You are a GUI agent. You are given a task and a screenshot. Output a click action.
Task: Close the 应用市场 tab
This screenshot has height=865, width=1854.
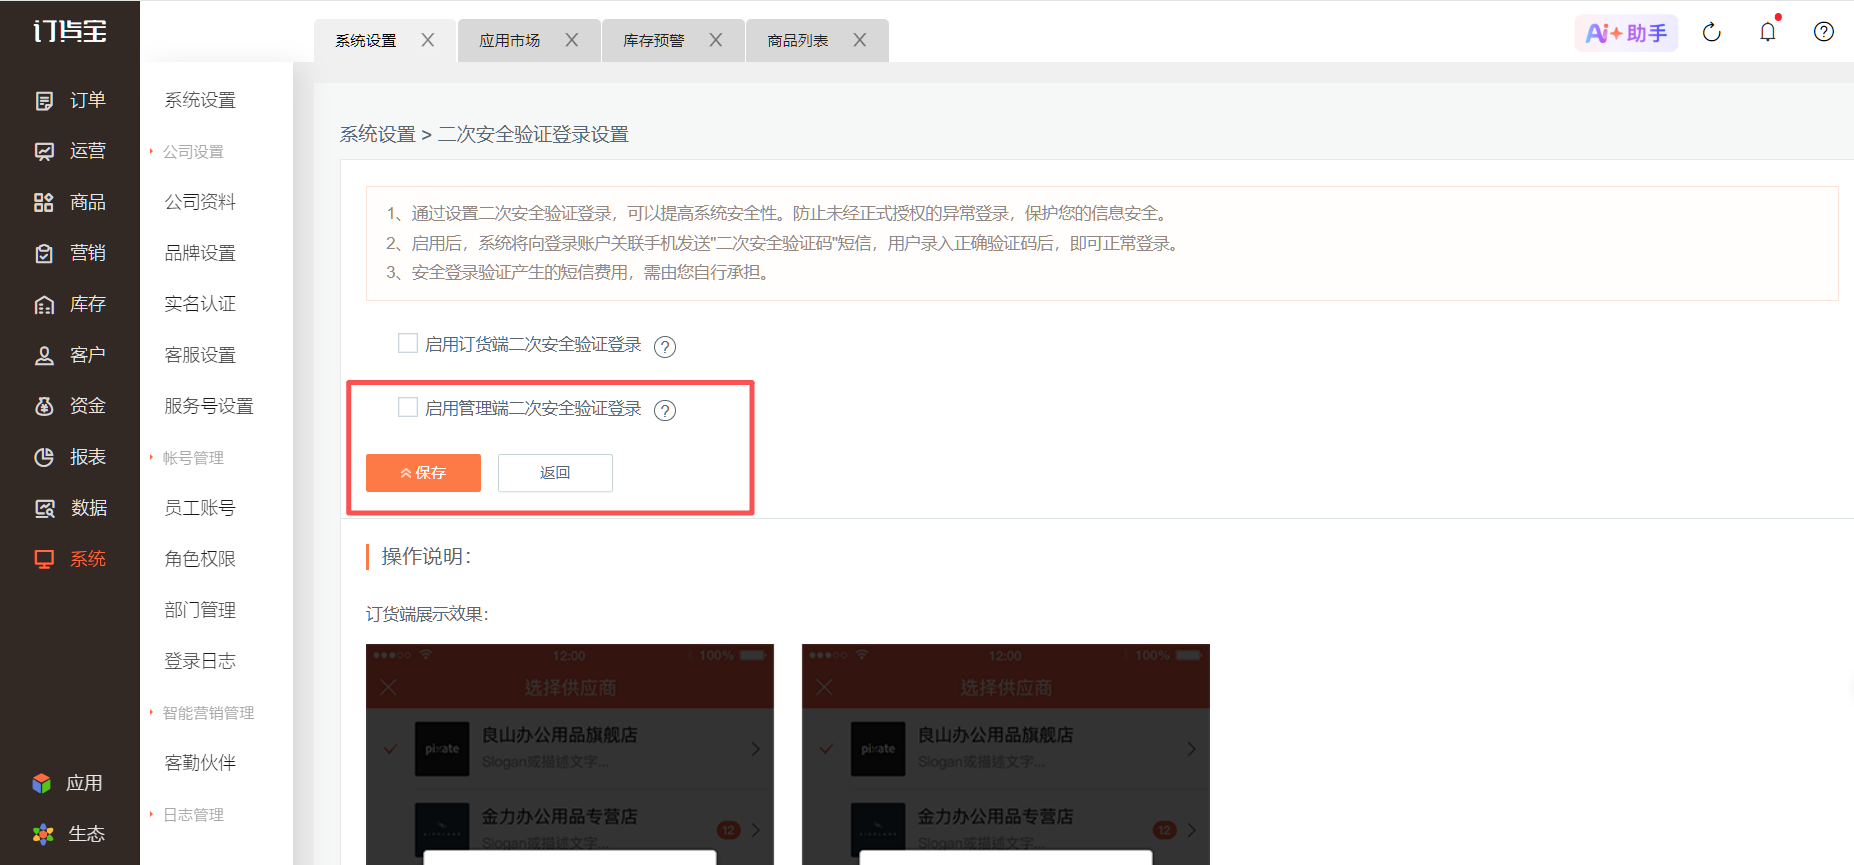[x=572, y=40]
